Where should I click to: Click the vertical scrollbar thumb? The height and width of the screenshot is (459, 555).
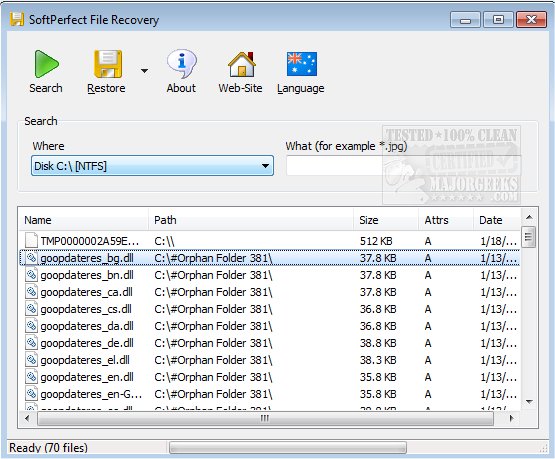tap(528, 236)
